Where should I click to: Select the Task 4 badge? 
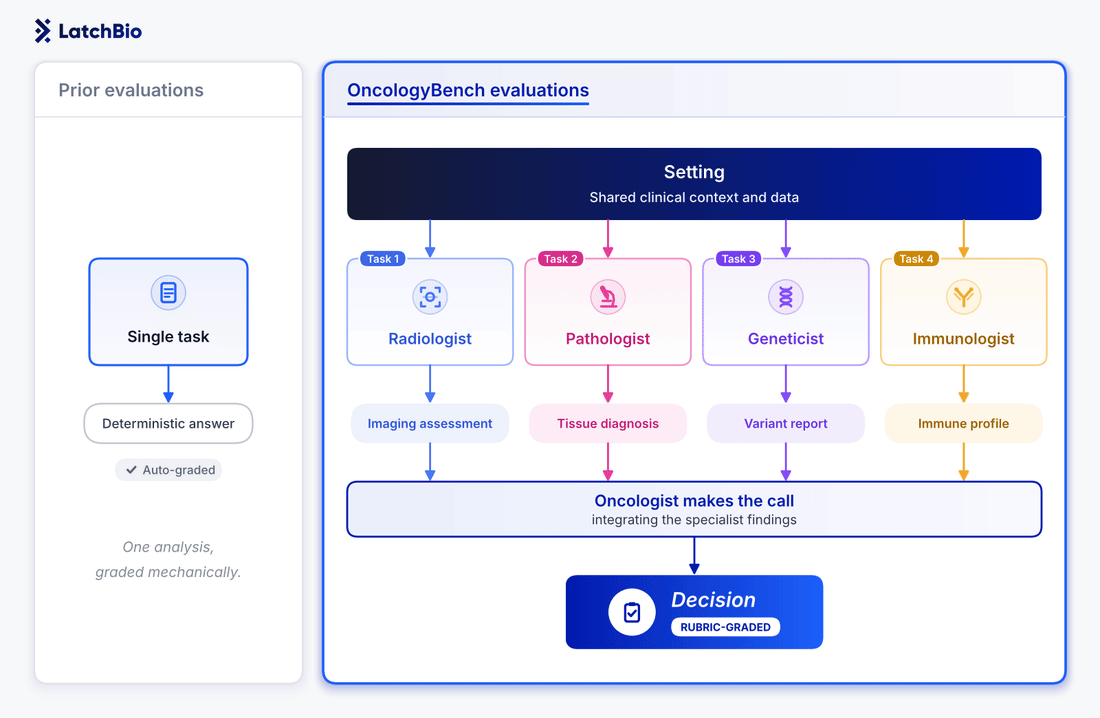(x=916, y=259)
